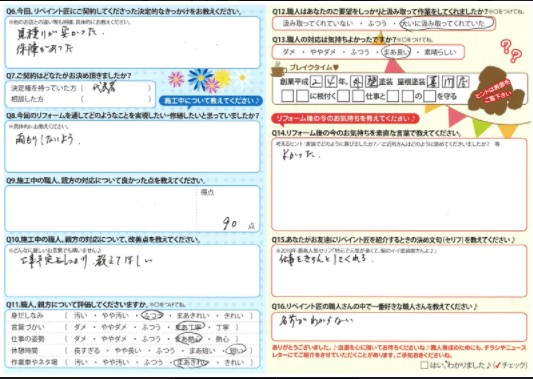Click the empty box before を守る
Viewport: 533px width, 379px height.
[430, 96]
